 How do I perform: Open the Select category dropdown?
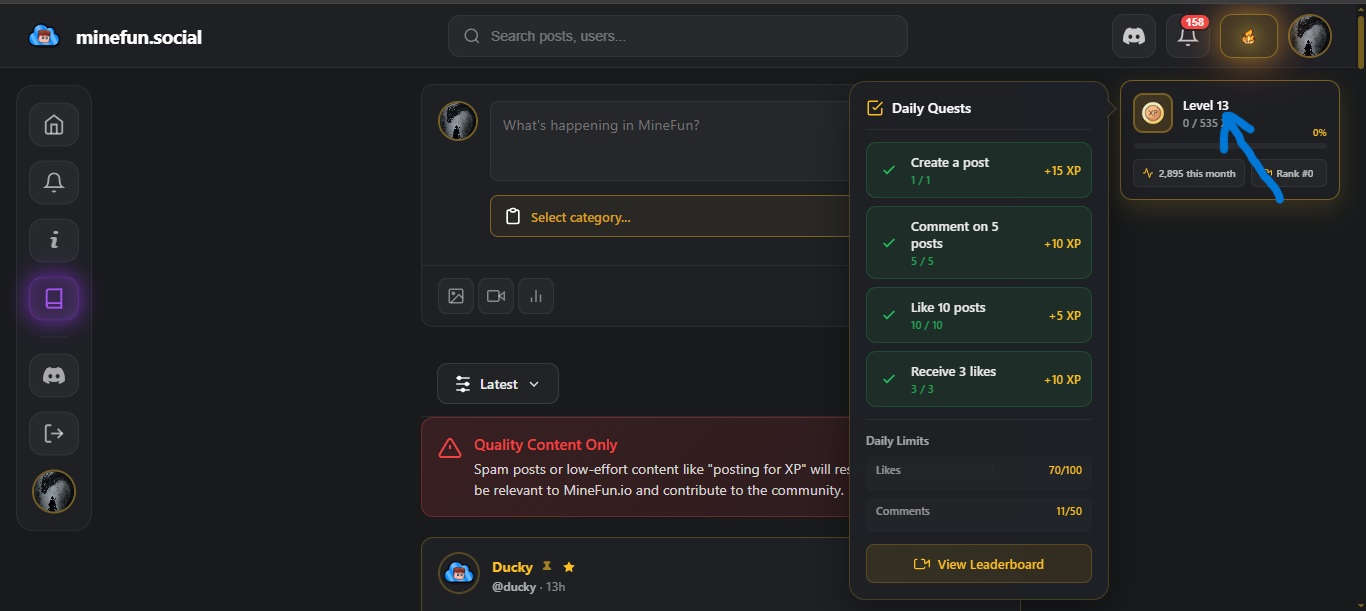(670, 217)
